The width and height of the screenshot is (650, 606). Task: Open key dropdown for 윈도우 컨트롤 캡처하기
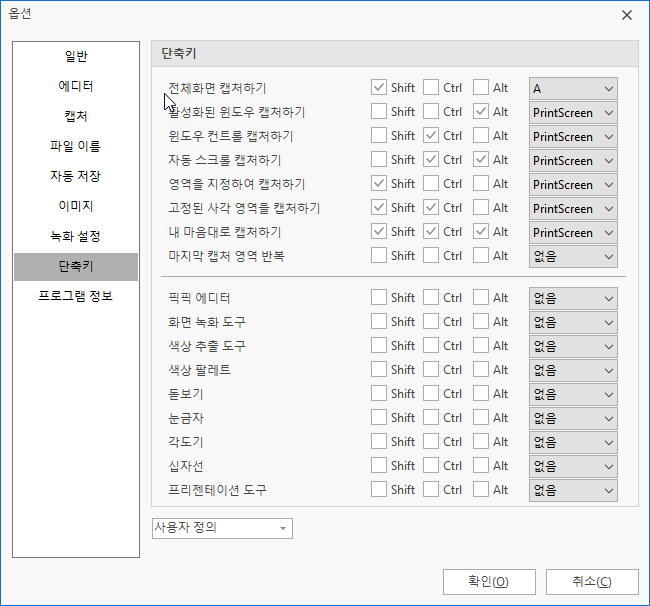[573, 137]
